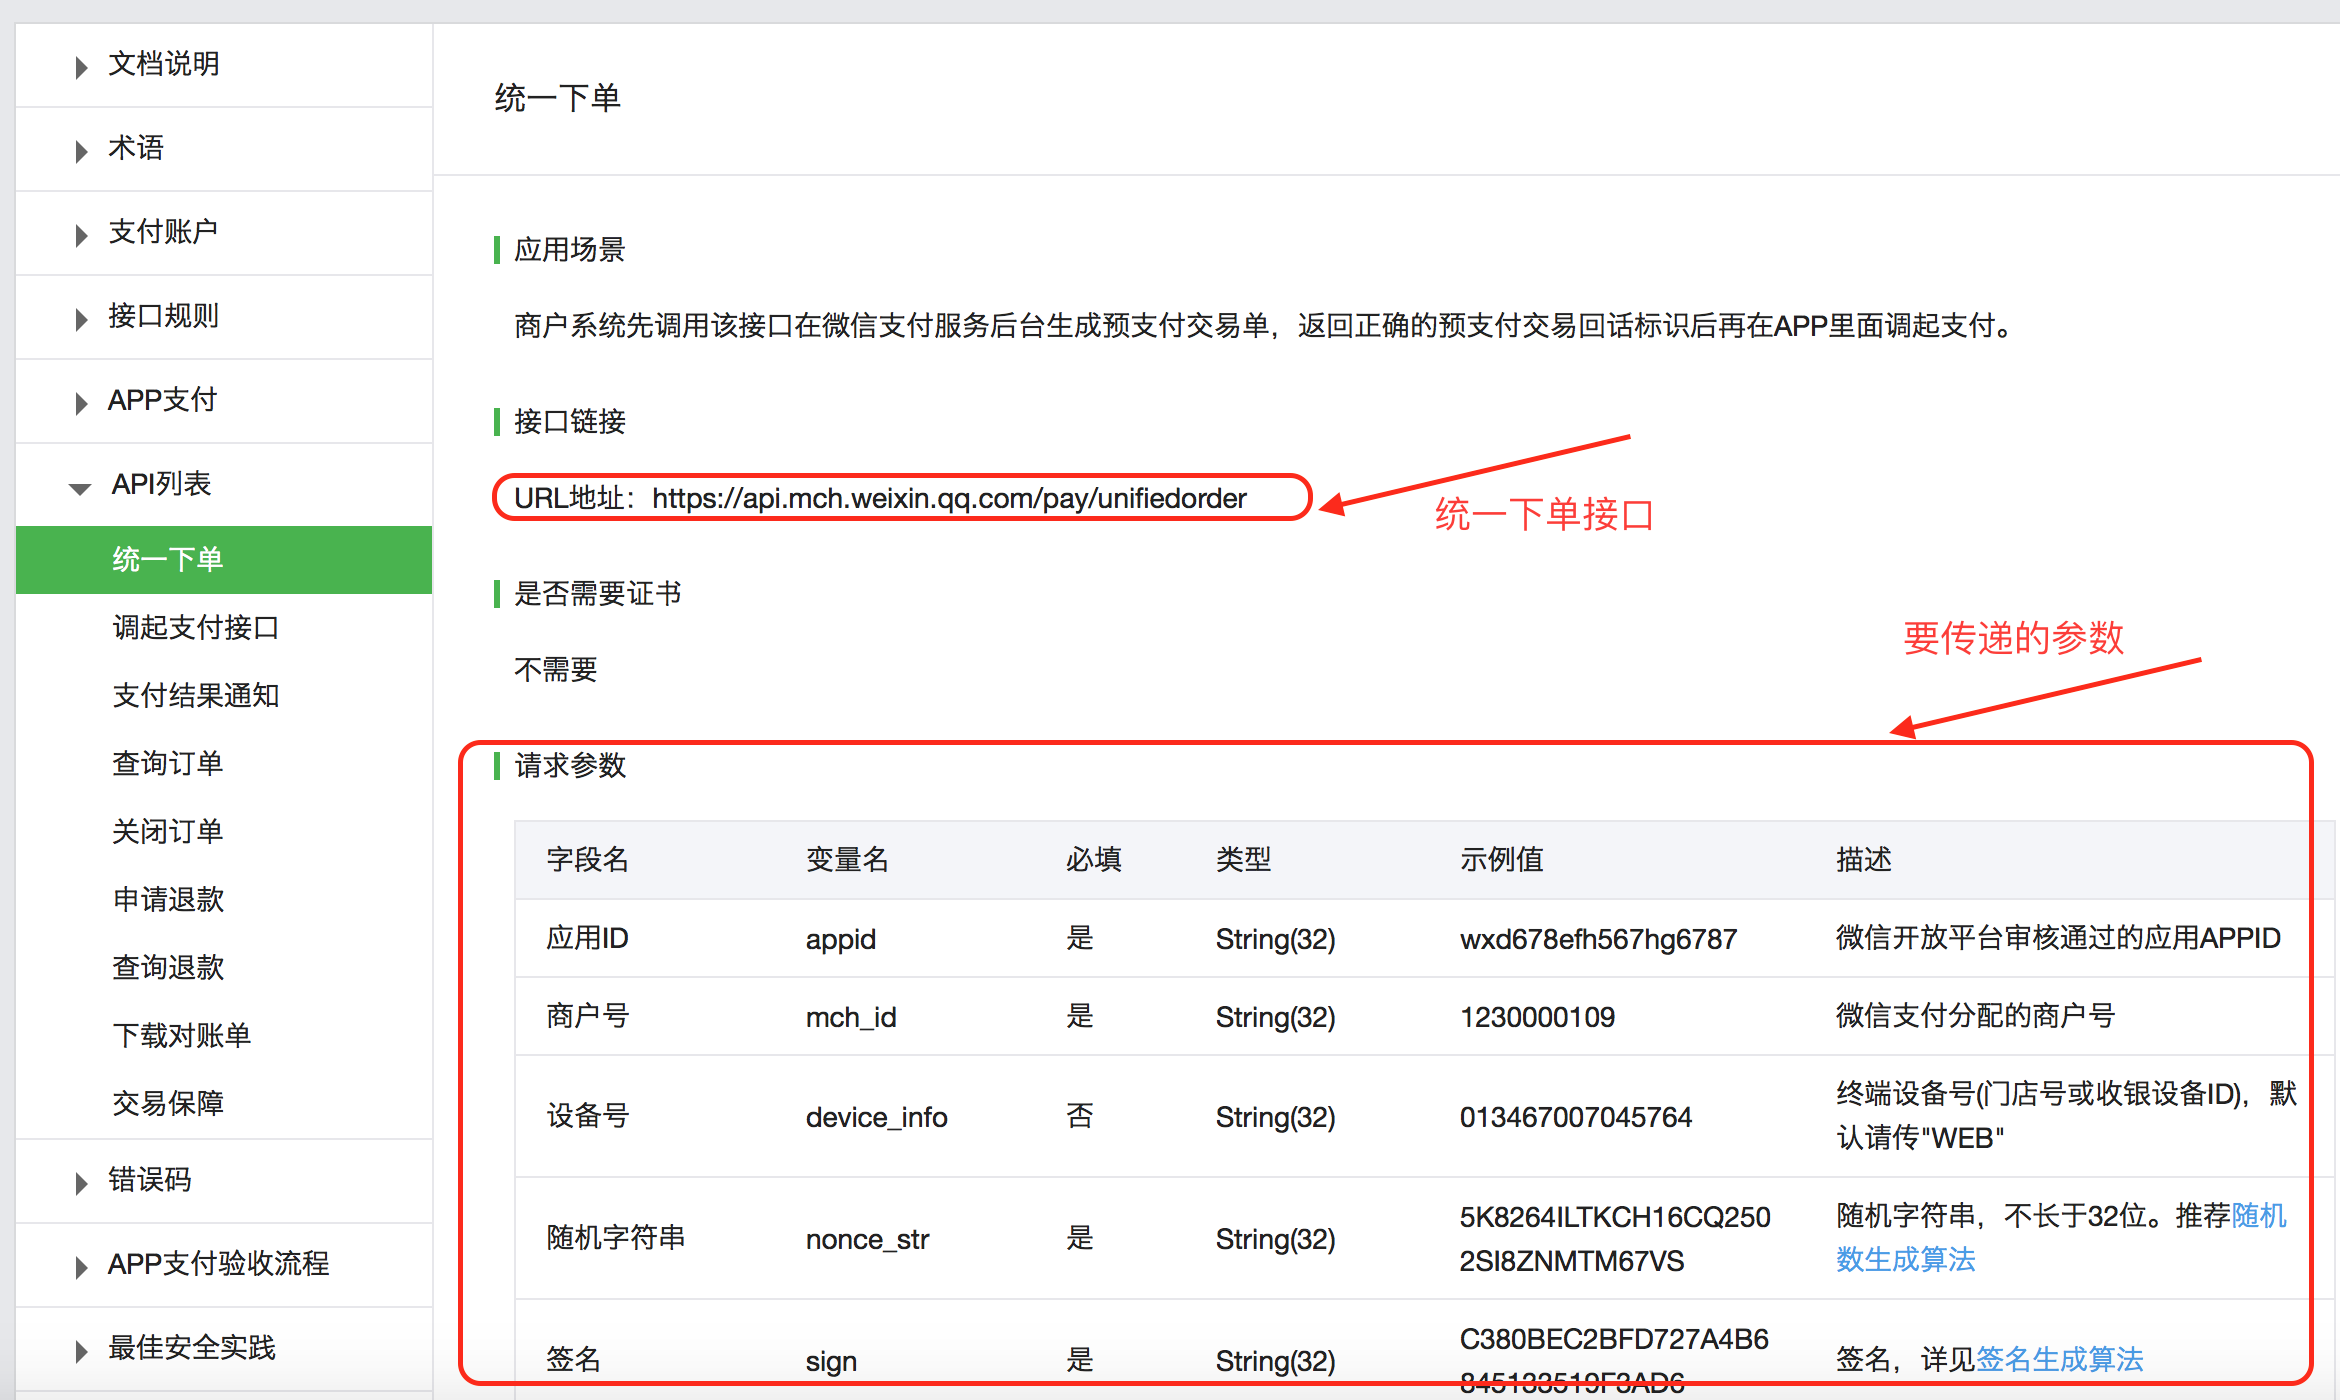Click the 否 required cell for device_info

point(1080,1116)
